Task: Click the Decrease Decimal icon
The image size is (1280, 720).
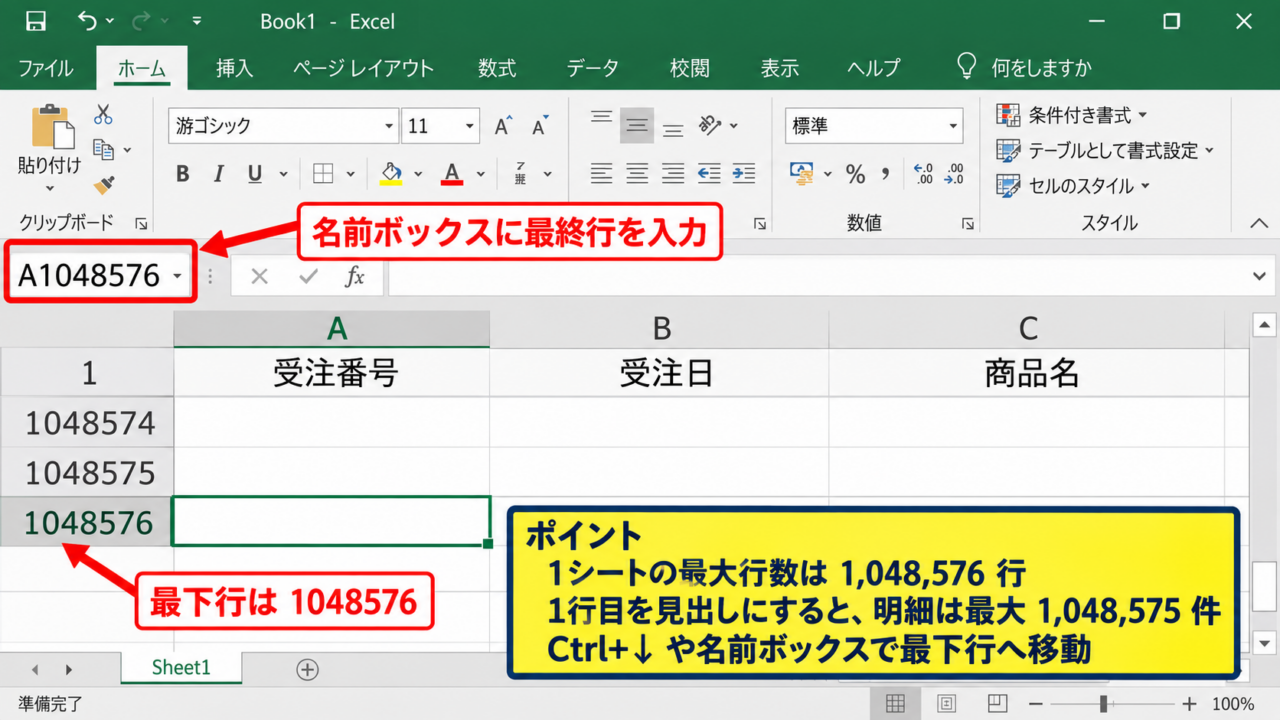Action: [955, 174]
